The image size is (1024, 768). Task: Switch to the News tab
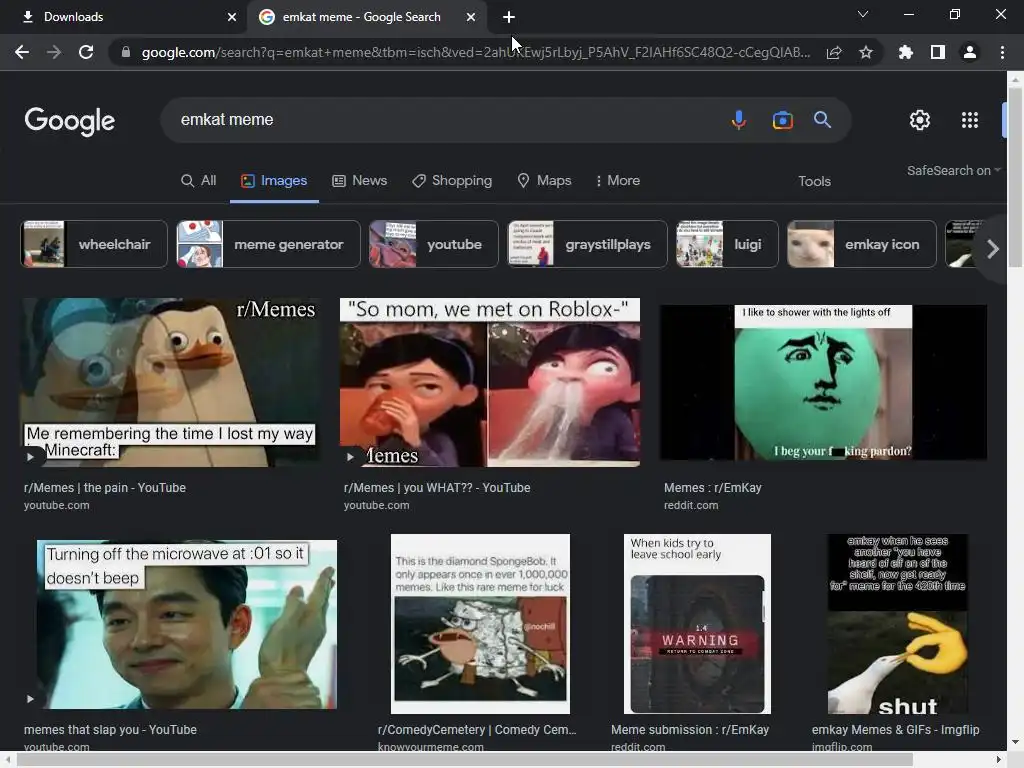coord(359,181)
